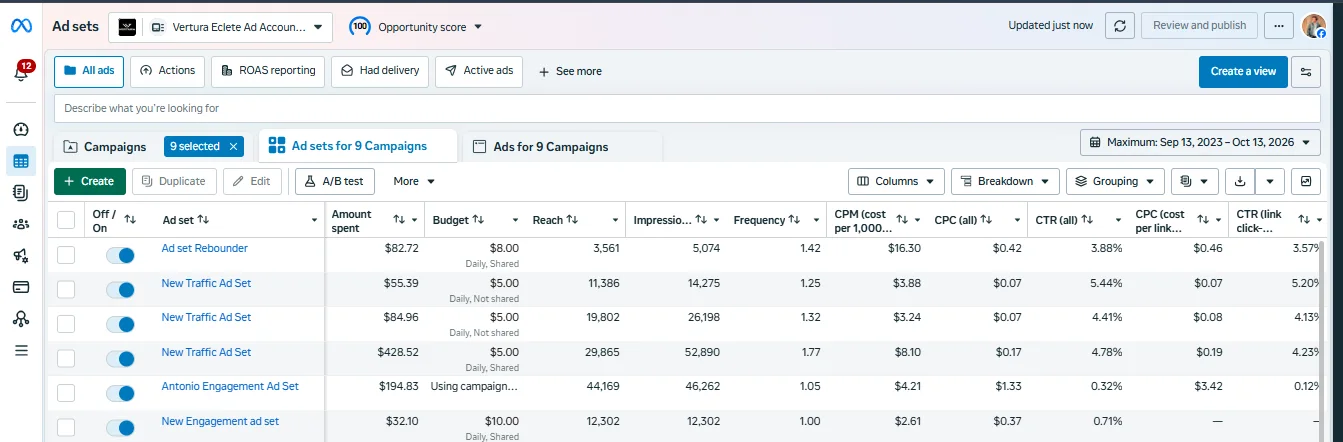Open the notifications bell icon
The height and width of the screenshot is (442, 1343).
[21, 72]
